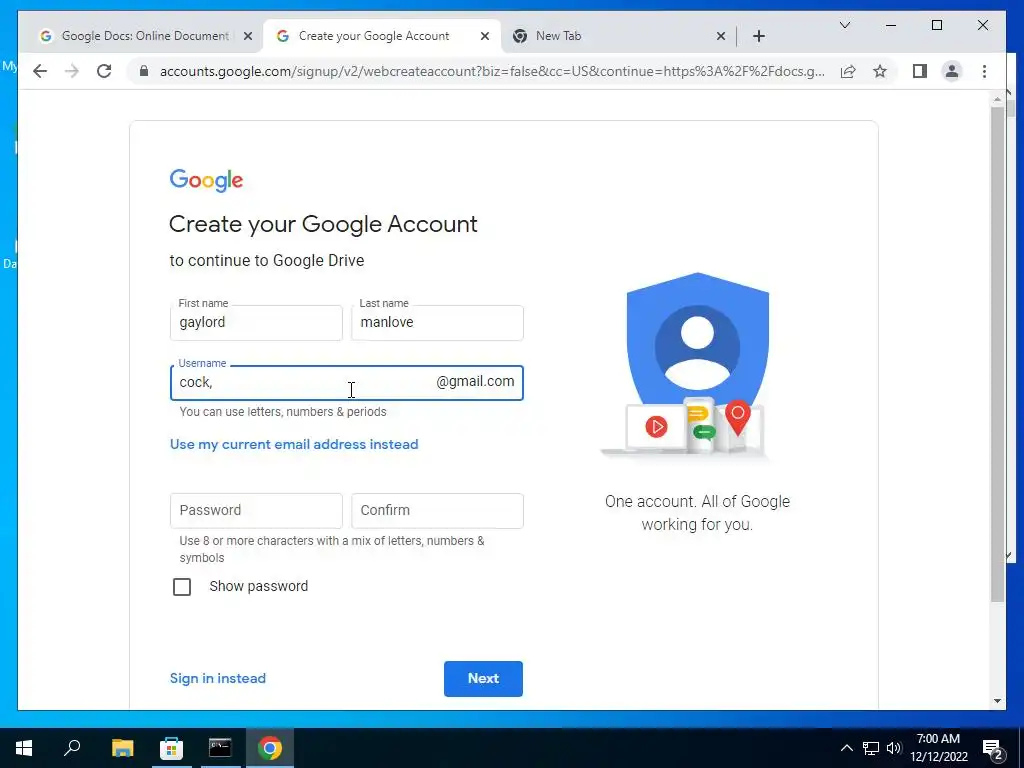Image resolution: width=1024 pixels, height=768 pixels.
Task: Click Use my current email address instead
Action: (294, 444)
